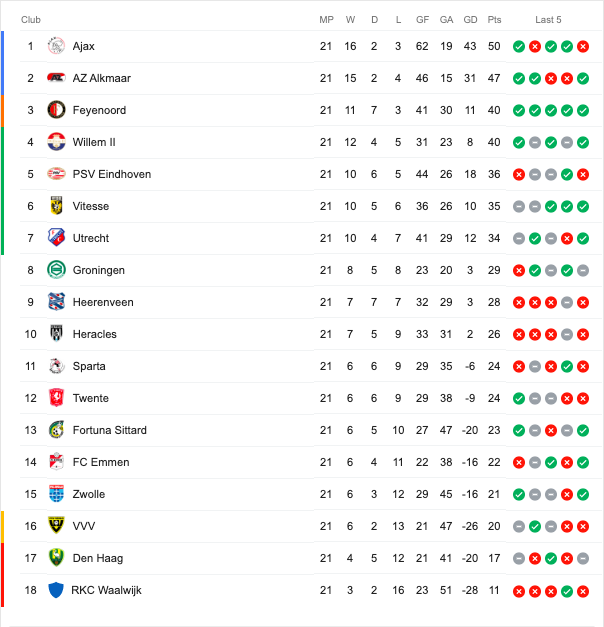Click Ajax's most recent loss icon

pos(583,46)
